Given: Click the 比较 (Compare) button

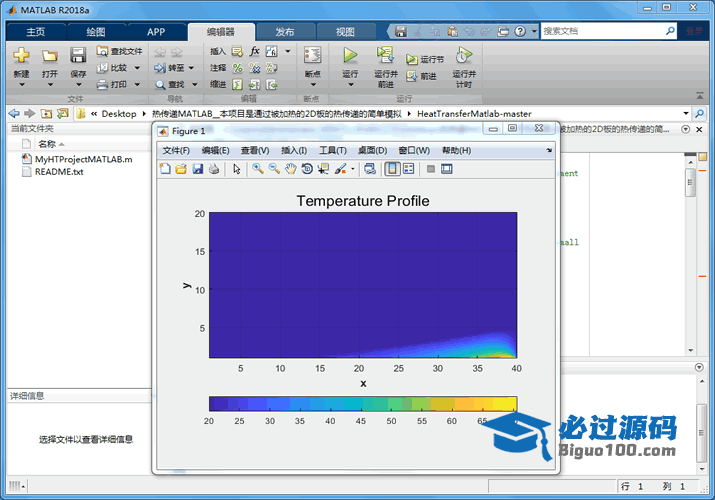Looking at the screenshot, I should click(x=119, y=68).
